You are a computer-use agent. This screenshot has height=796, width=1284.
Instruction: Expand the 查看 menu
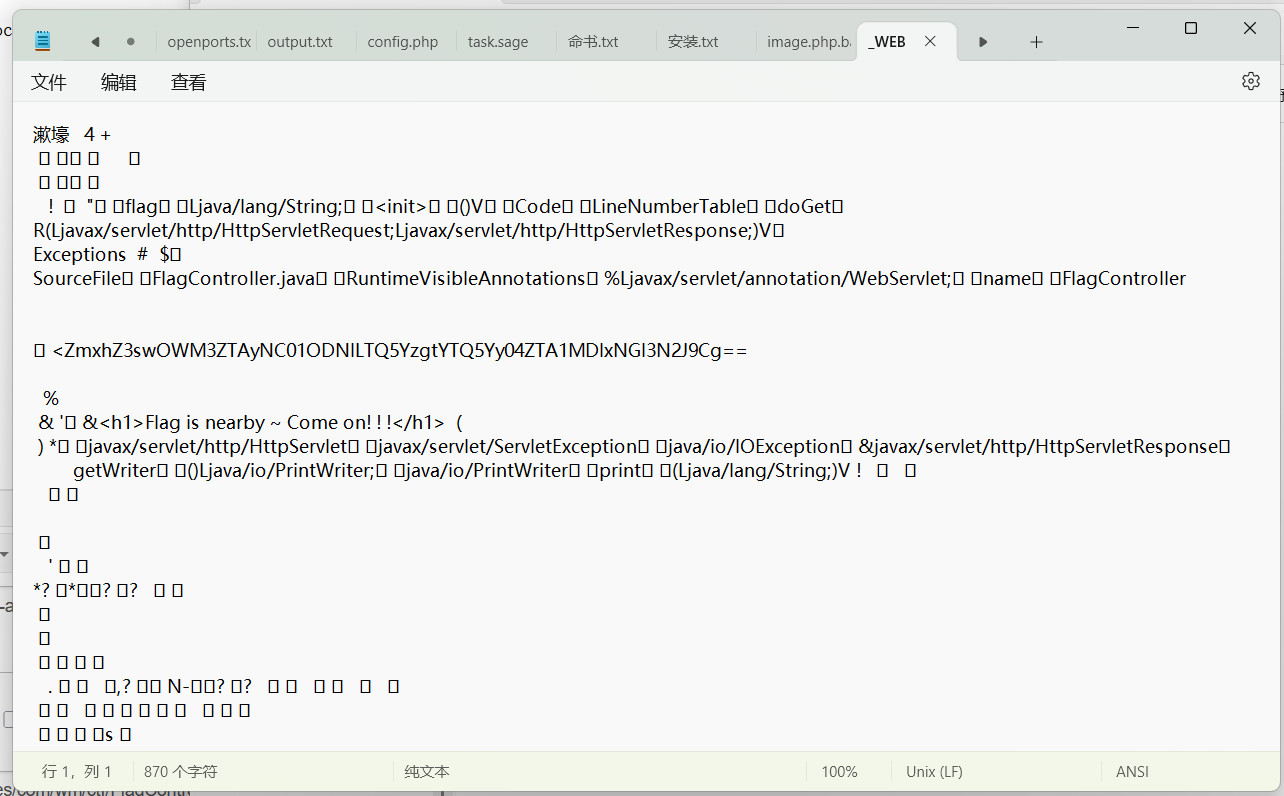[x=188, y=83]
